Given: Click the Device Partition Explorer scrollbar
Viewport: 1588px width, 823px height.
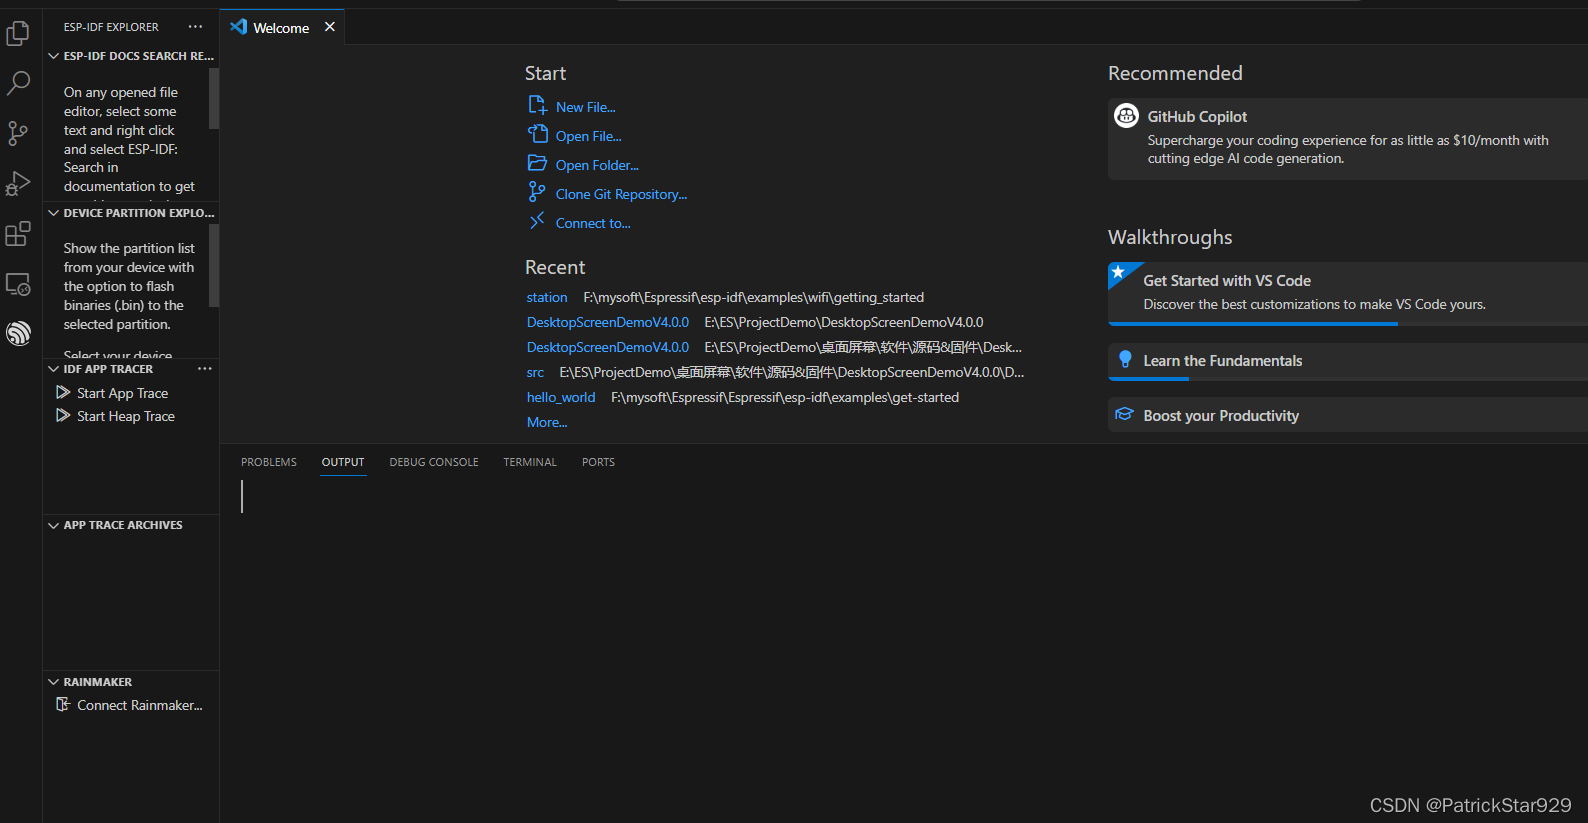Looking at the screenshot, I should (x=214, y=265).
